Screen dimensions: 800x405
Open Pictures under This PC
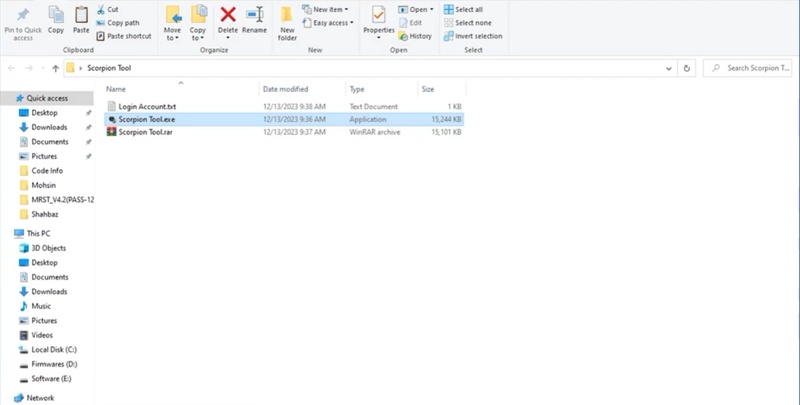[x=44, y=320]
